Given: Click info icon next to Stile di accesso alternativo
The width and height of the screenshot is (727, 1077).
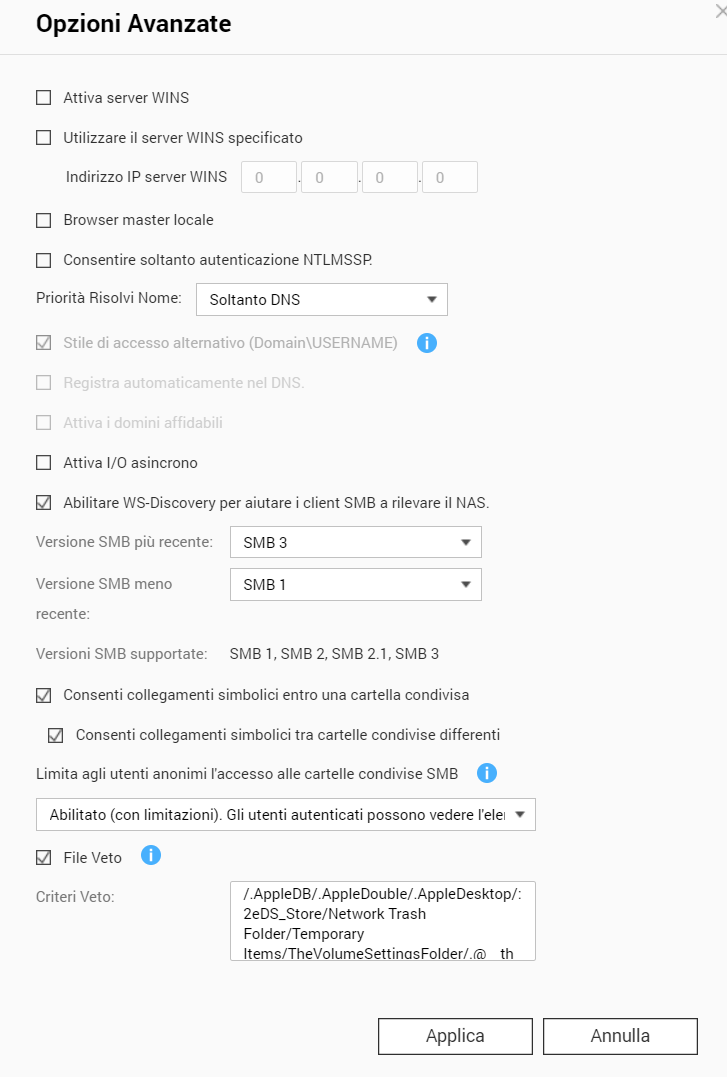Looking at the screenshot, I should (x=427, y=343).
